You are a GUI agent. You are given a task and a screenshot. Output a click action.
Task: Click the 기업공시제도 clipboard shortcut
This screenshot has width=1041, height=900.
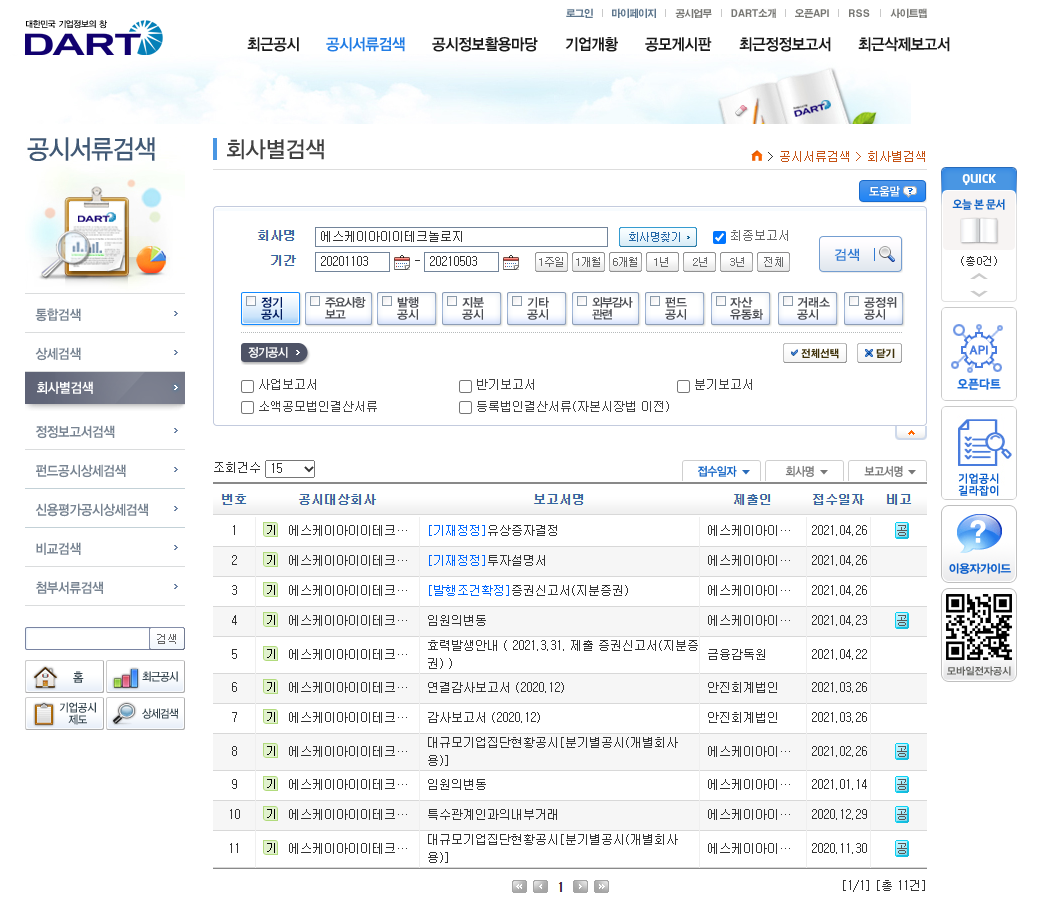tap(64, 713)
